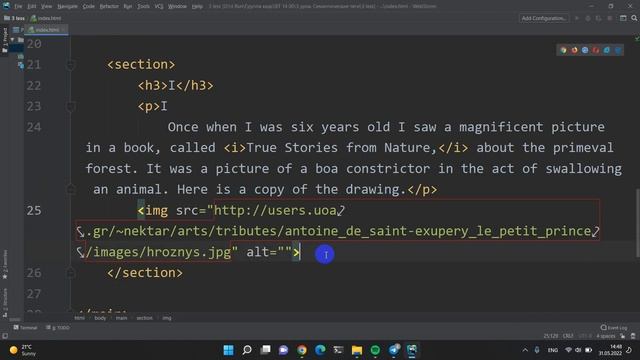640x360 pixels.
Task: Preview page in Edge browser icon
Action: tap(618, 50)
